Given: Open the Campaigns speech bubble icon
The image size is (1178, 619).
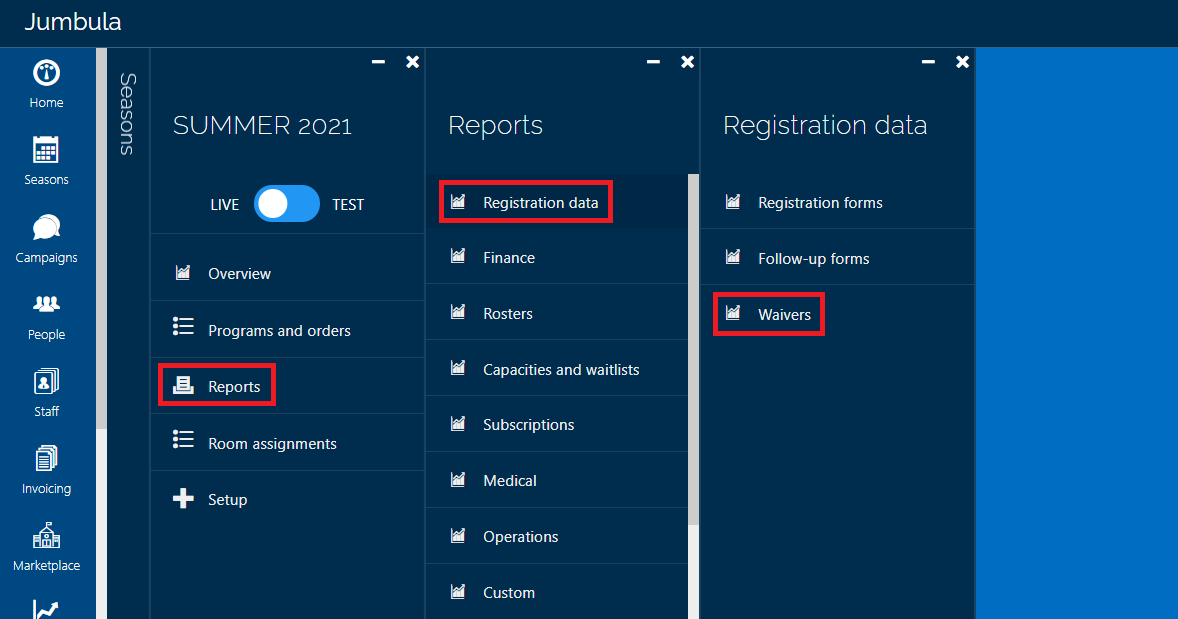Looking at the screenshot, I should (x=47, y=228).
